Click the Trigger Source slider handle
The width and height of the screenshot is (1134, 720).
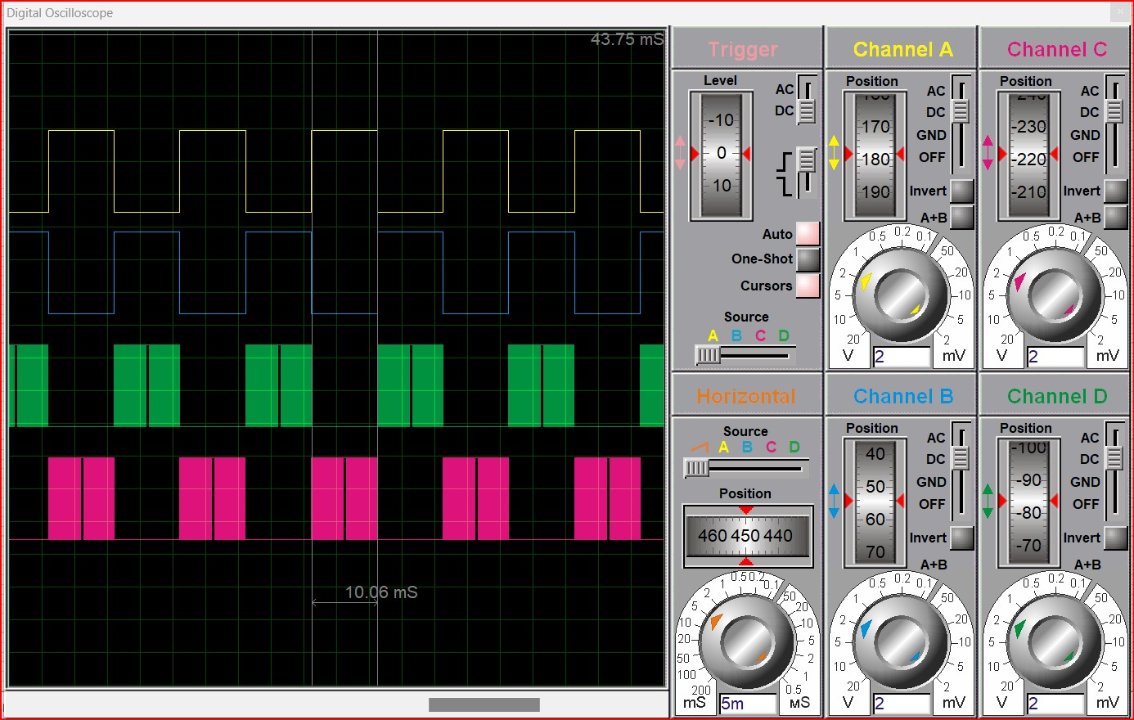click(x=708, y=355)
